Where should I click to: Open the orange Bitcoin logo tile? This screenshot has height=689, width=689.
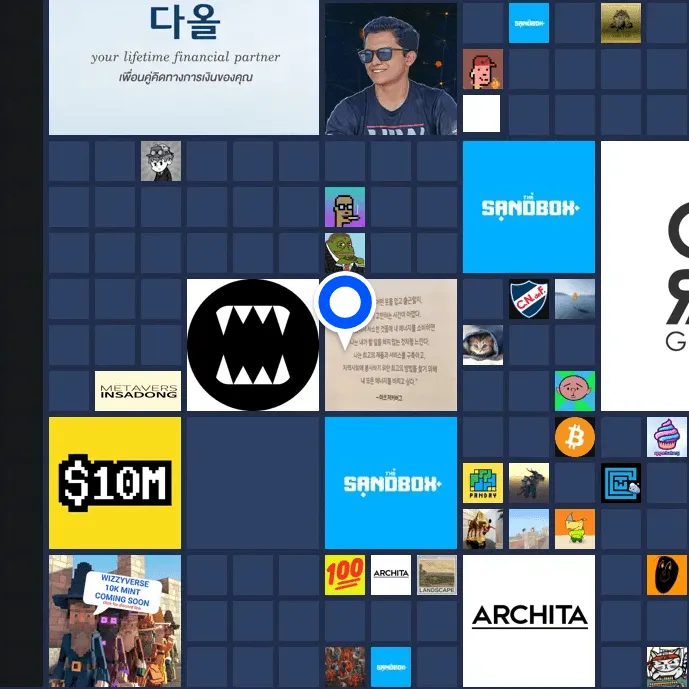(575, 437)
